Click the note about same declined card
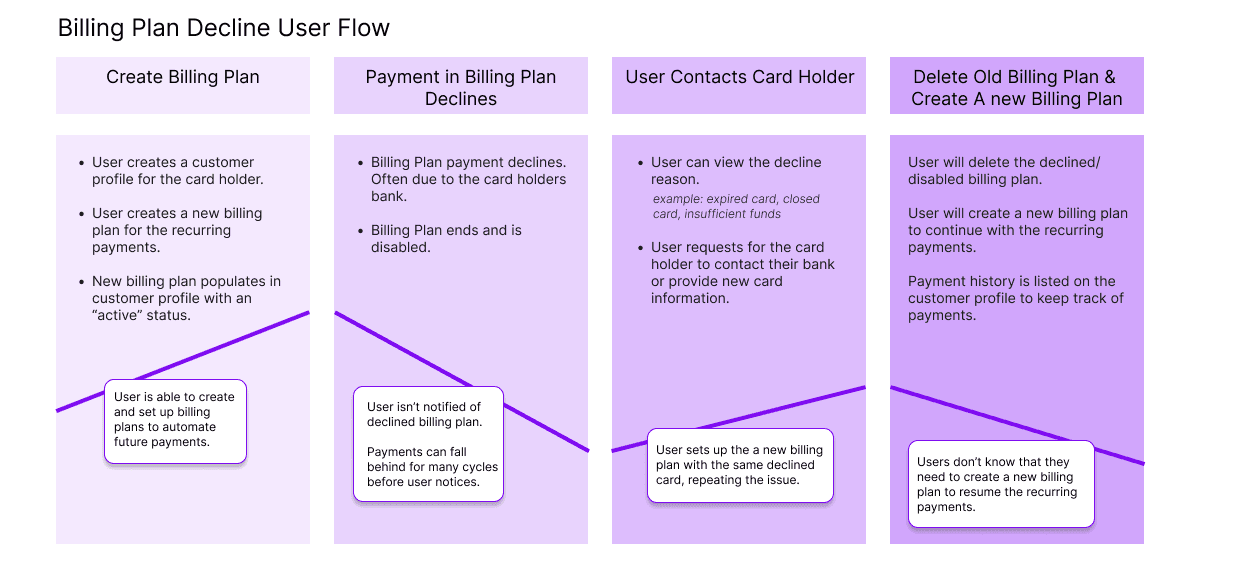Image resolution: width=1250 pixels, height=585 pixels. pos(741,465)
